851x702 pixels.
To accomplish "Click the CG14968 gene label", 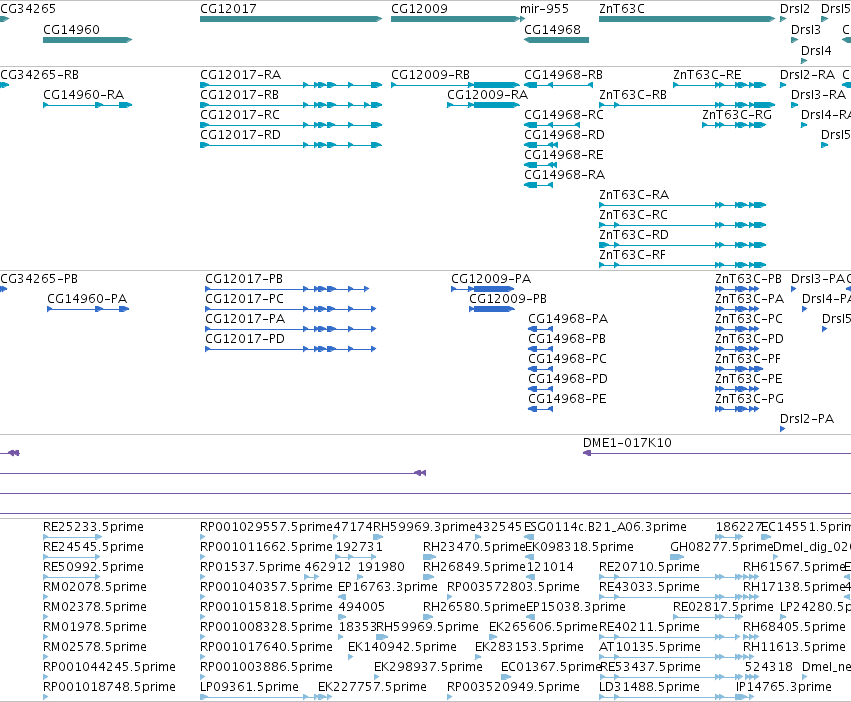I will coord(552,30).
